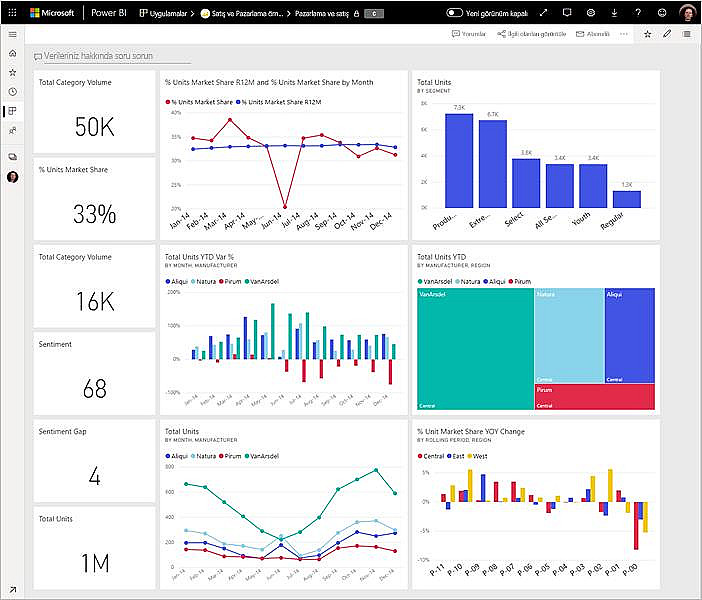The width and height of the screenshot is (702, 600).
Task: Open Yorumlar comments
Action: [x=469, y=34]
